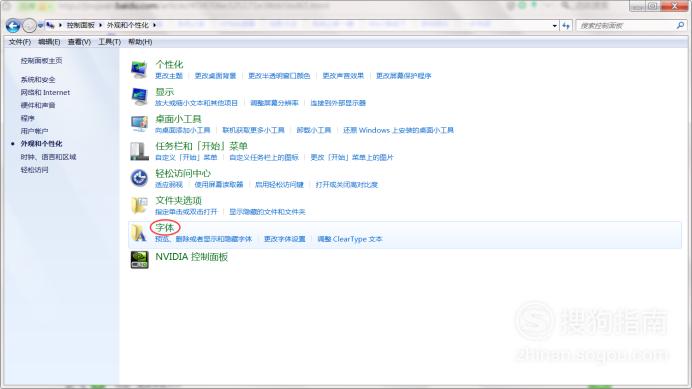The image size is (692, 389).
Task: Open 系统和安全 in sidebar
Action: coord(38,79)
